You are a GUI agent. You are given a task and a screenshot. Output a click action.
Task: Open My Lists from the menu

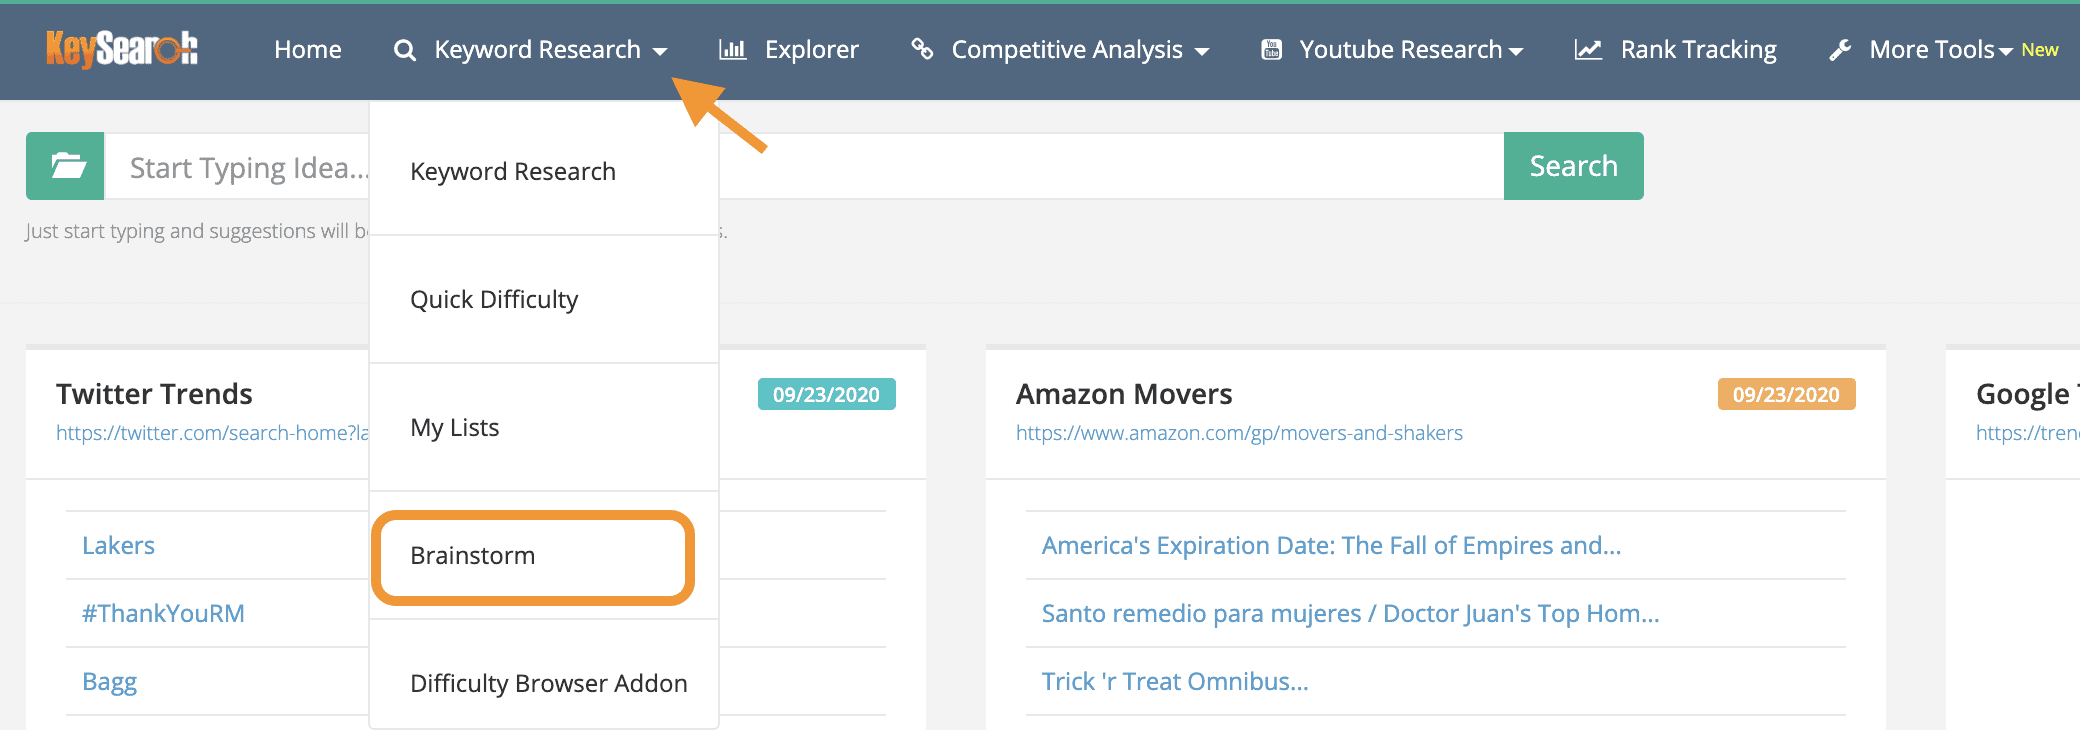click(x=455, y=428)
